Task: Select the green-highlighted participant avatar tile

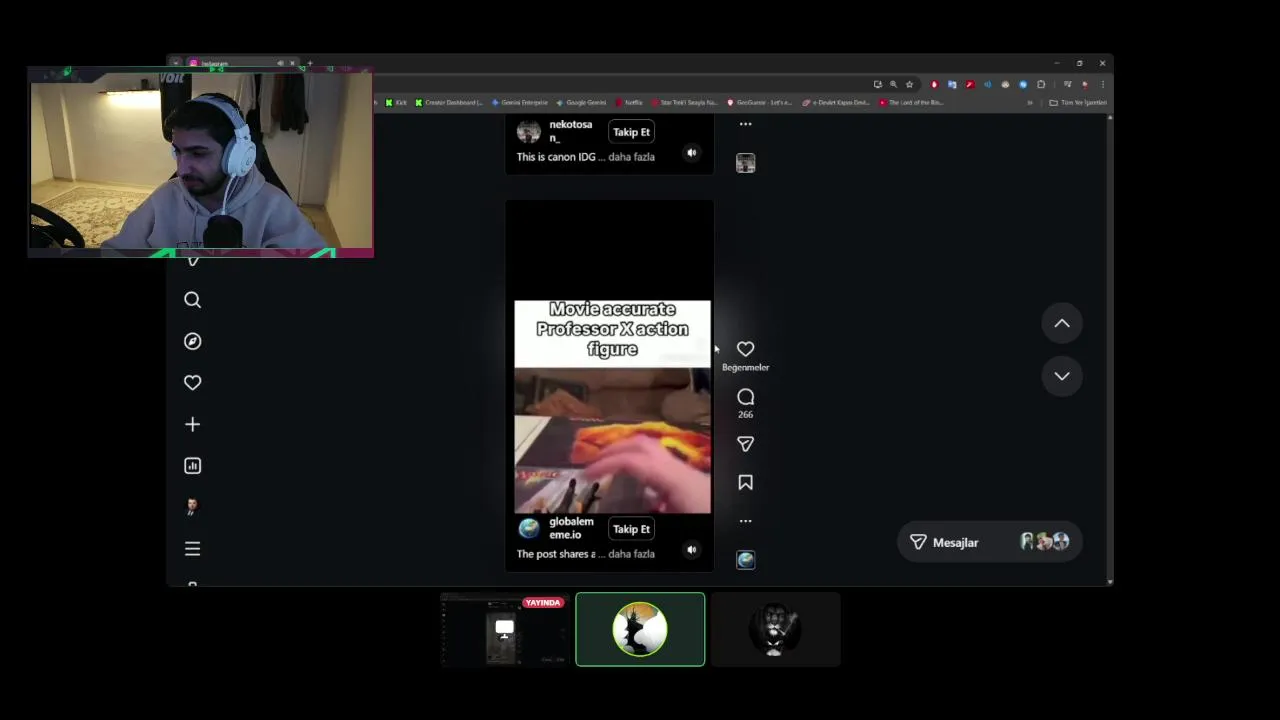Action: tap(640, 629)
